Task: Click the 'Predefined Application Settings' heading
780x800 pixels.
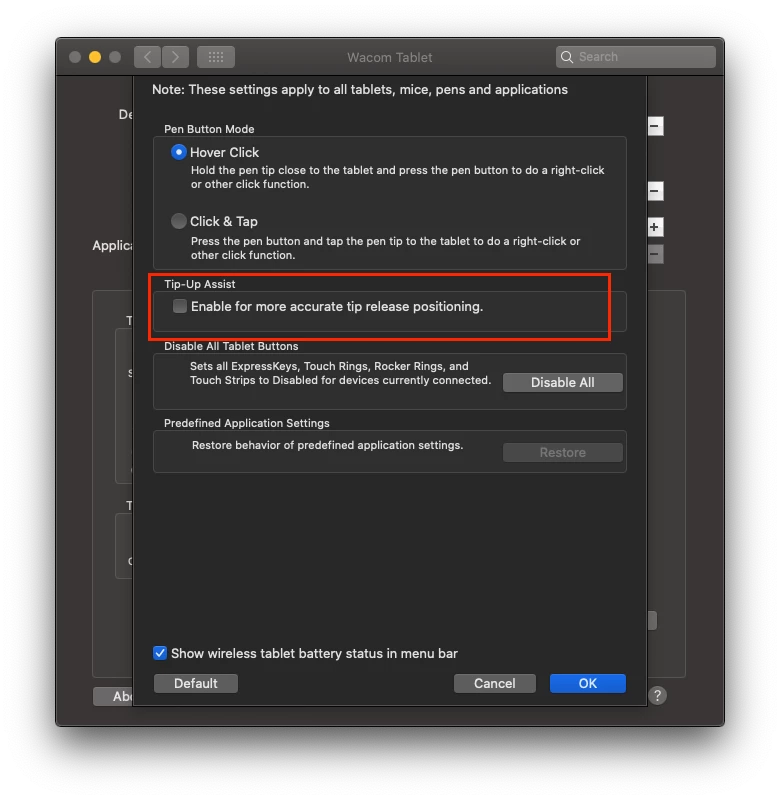Action: pyautogui.click(x=246, y=423)
